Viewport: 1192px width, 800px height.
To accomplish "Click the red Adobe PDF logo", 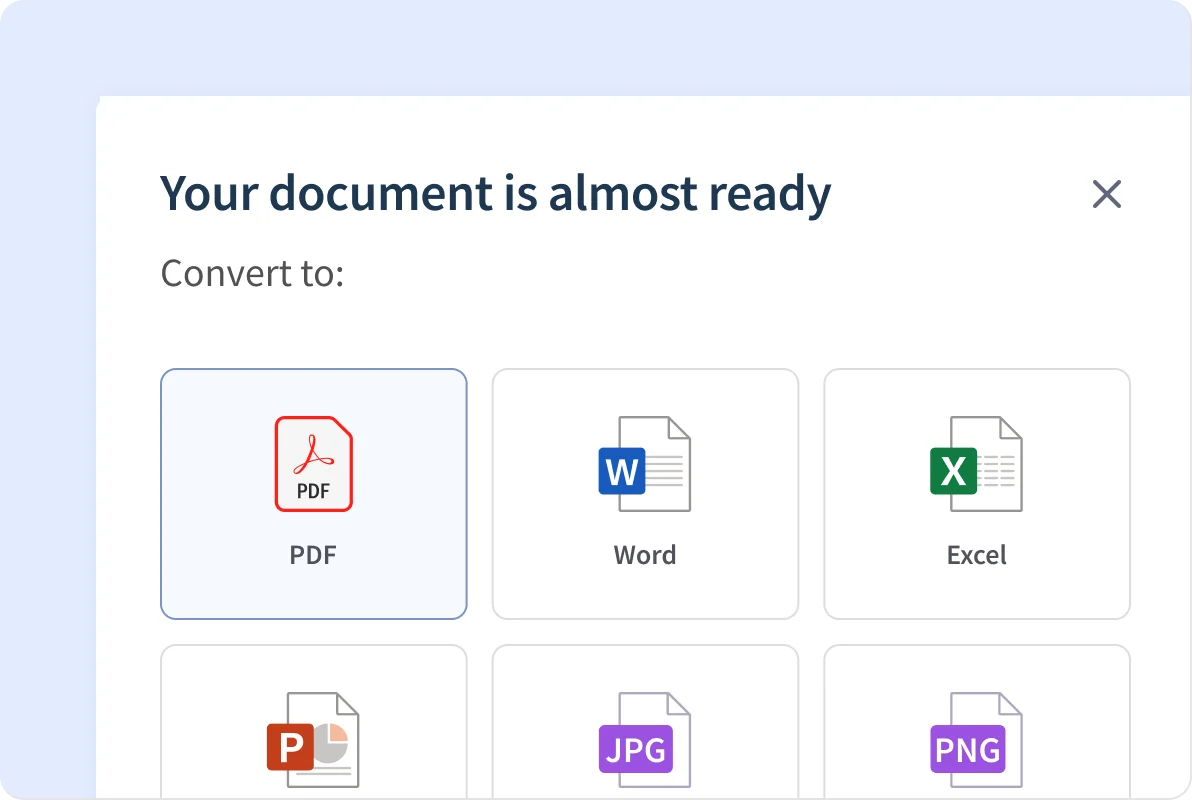I will pos(313,450).
